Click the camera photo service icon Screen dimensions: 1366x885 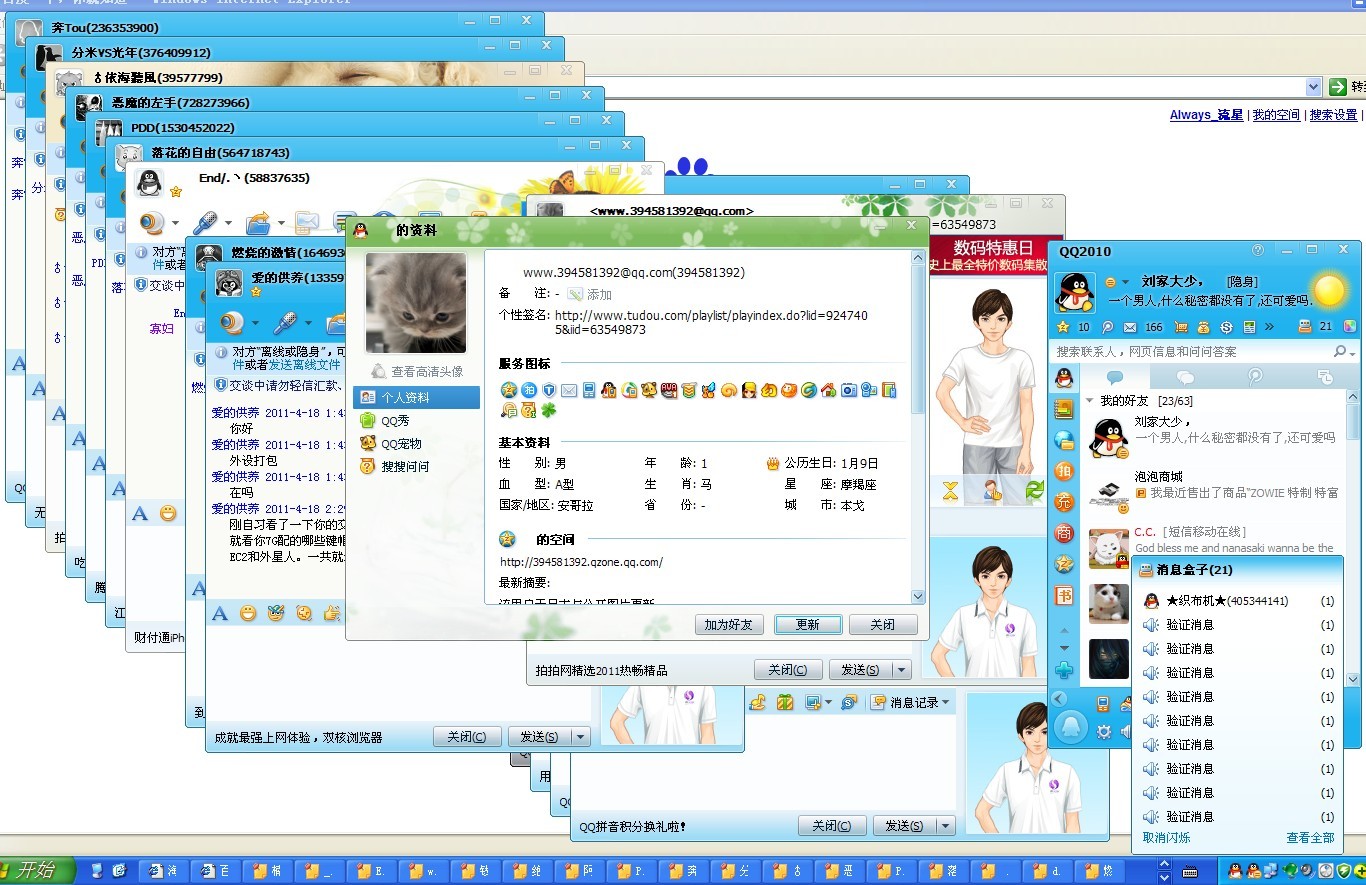click(848, 390)
